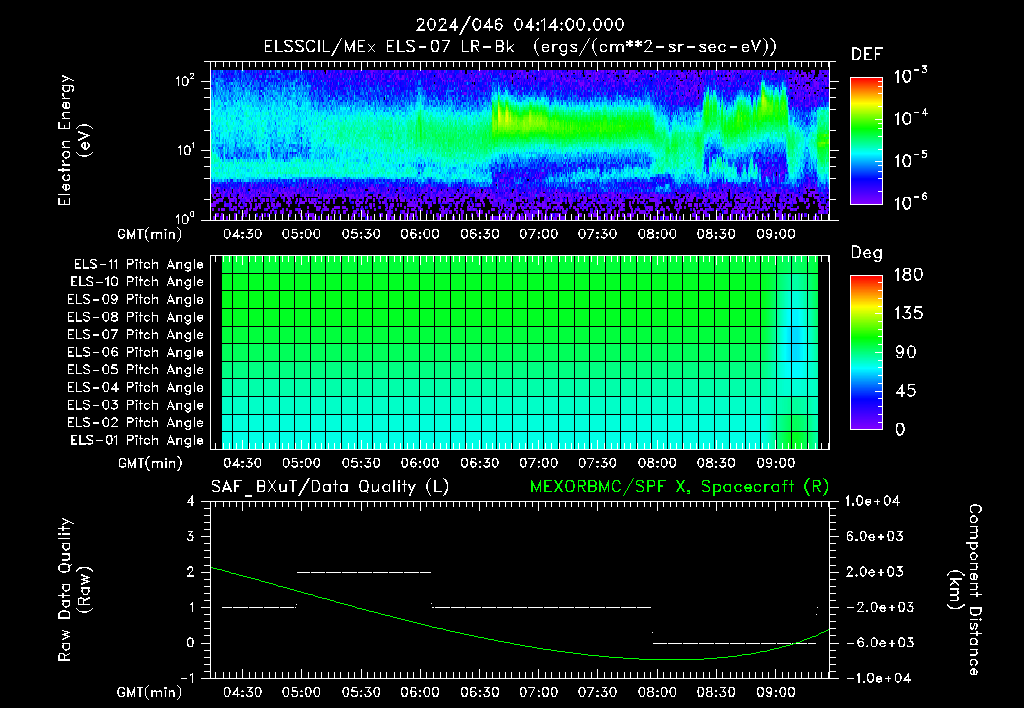Screen dimensions: 1024x708
Task: Click the data quality level 2 line segment
Action: click(364, 572)
